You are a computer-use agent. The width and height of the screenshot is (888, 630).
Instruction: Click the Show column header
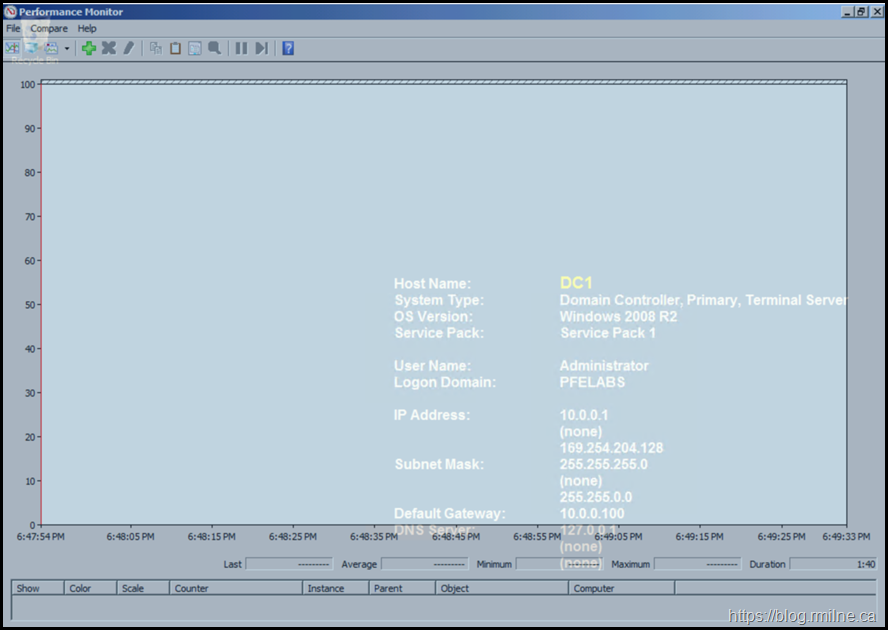[38, 588]
